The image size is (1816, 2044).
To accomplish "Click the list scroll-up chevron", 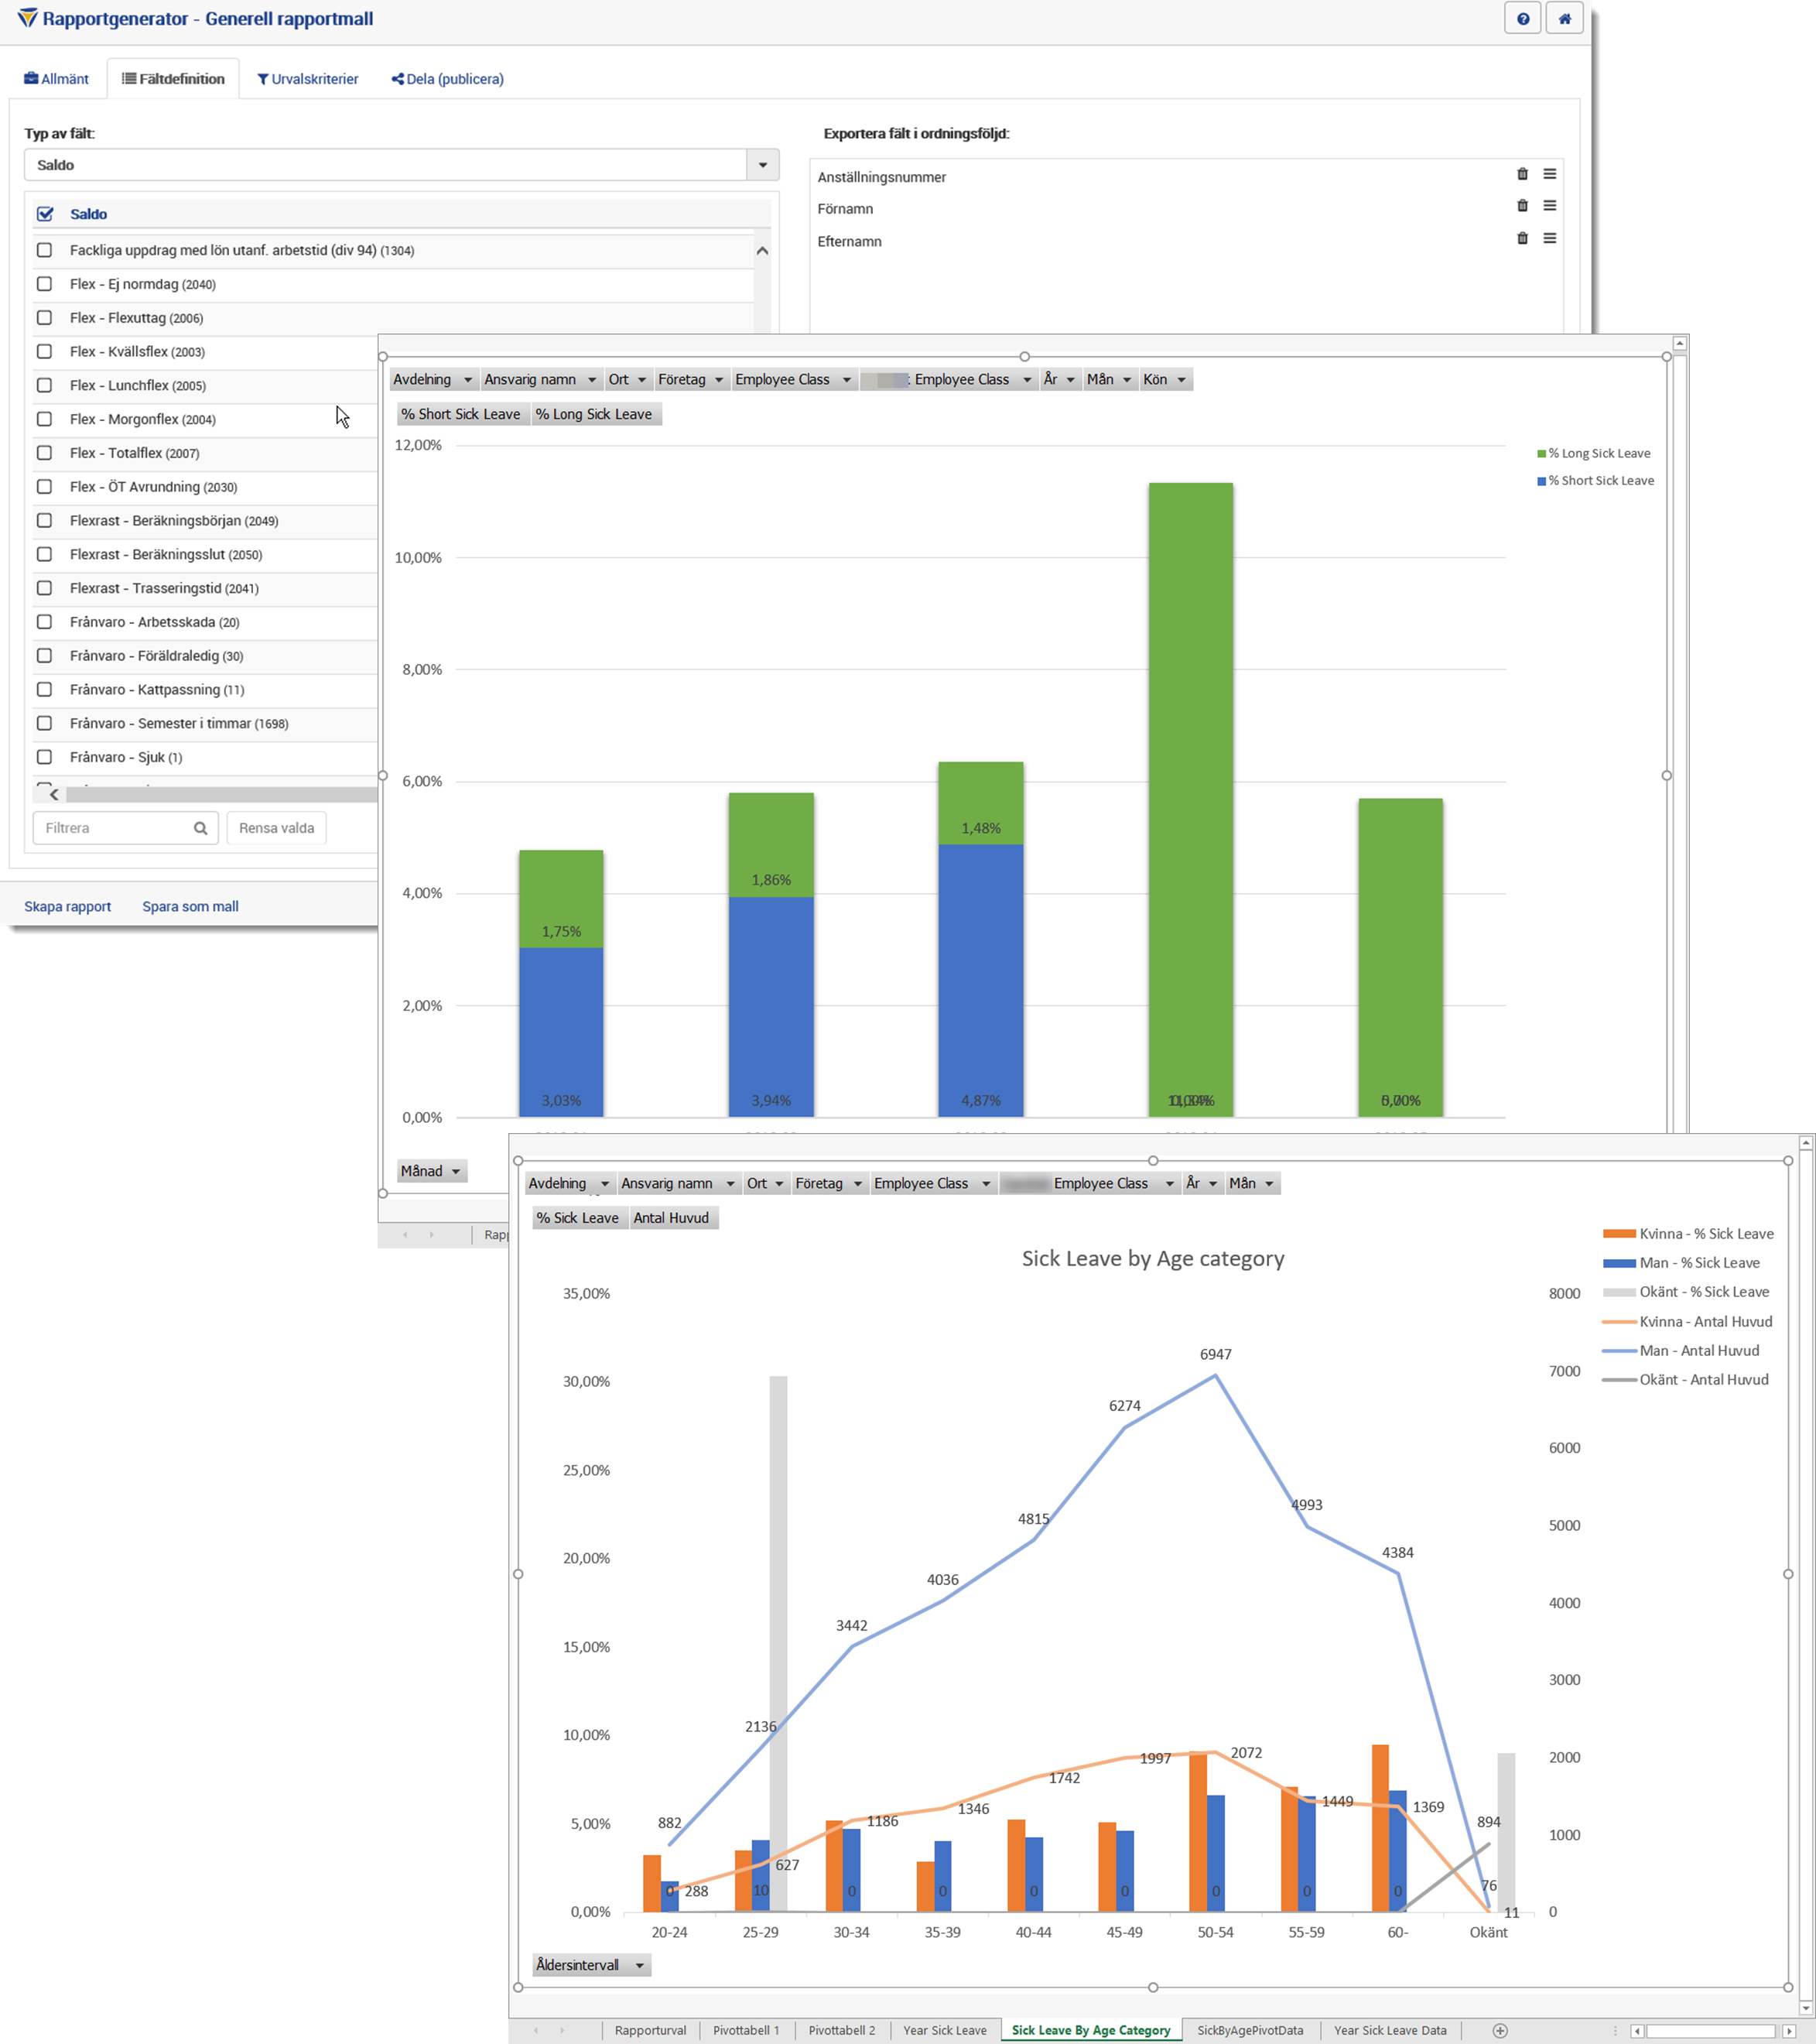I will [762, 250].
